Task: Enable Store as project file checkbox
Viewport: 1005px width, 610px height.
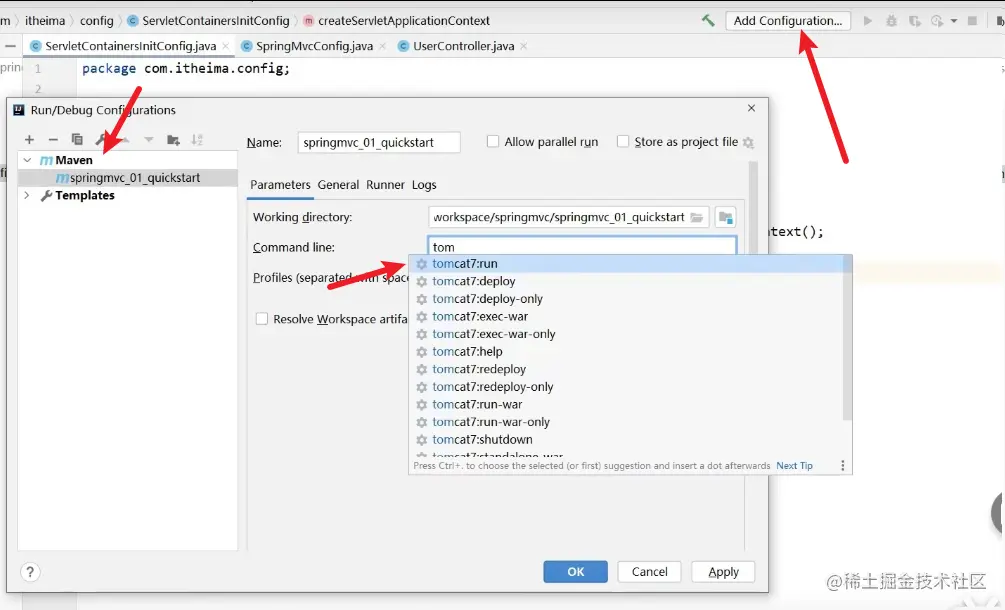Action: [x=623, y=142]
